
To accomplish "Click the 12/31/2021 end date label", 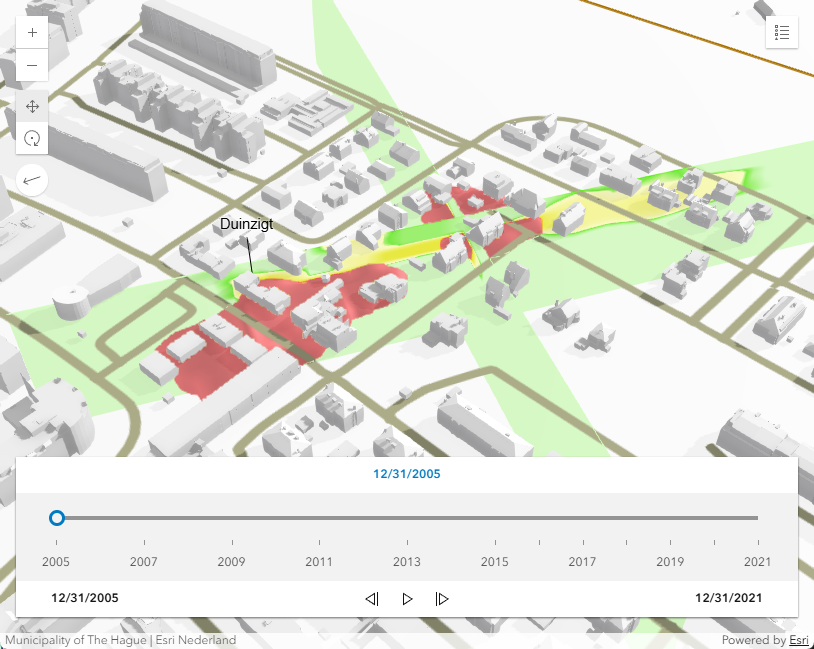I will pyautogui.click(x=728, y=598).
